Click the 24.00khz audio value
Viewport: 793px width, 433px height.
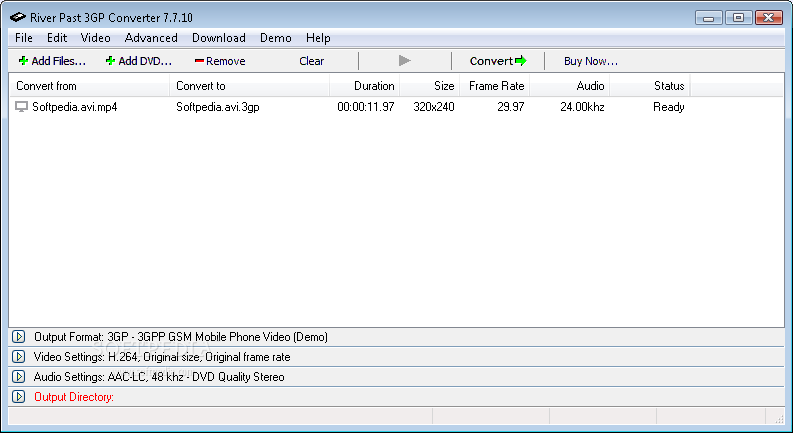pyautogui.click(x=582, y=107)
